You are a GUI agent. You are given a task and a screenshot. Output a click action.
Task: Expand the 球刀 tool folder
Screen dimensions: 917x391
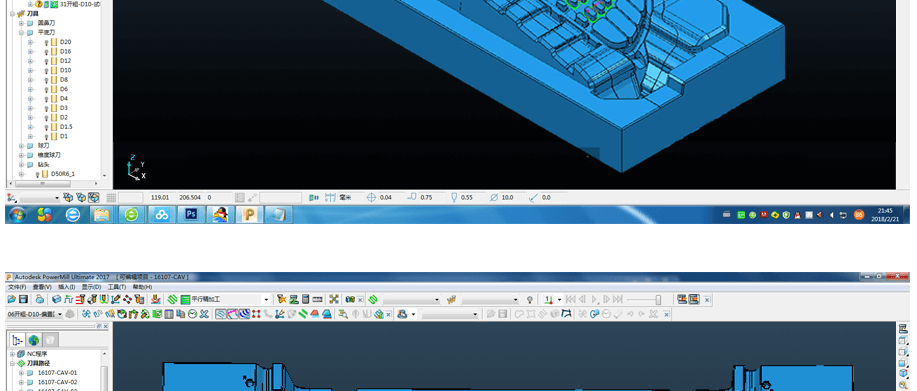tap(22, 146)
